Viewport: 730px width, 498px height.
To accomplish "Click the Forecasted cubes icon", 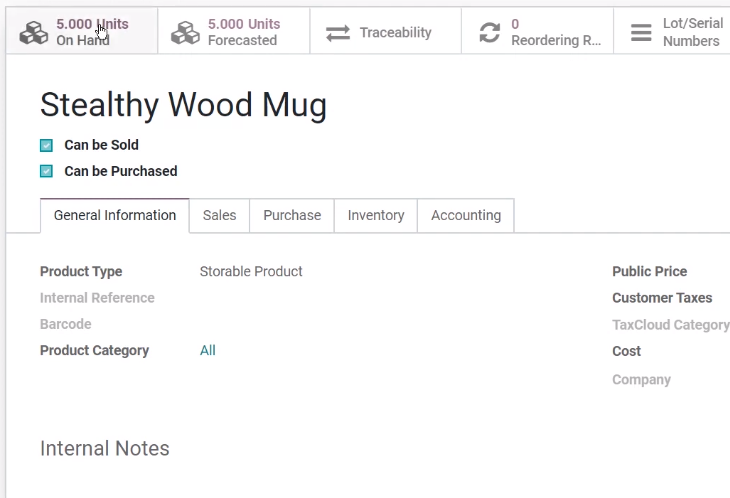I will (x=185, y=33).
